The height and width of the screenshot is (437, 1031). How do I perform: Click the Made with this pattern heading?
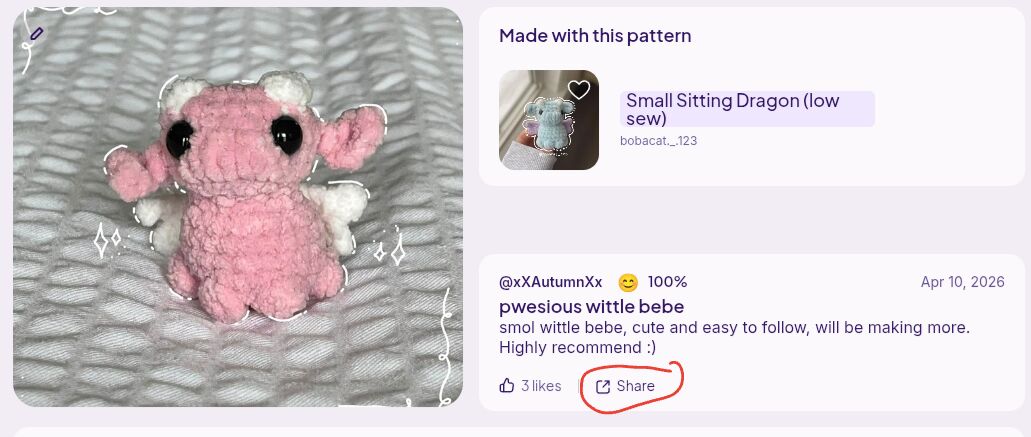(x=595, y=36)
